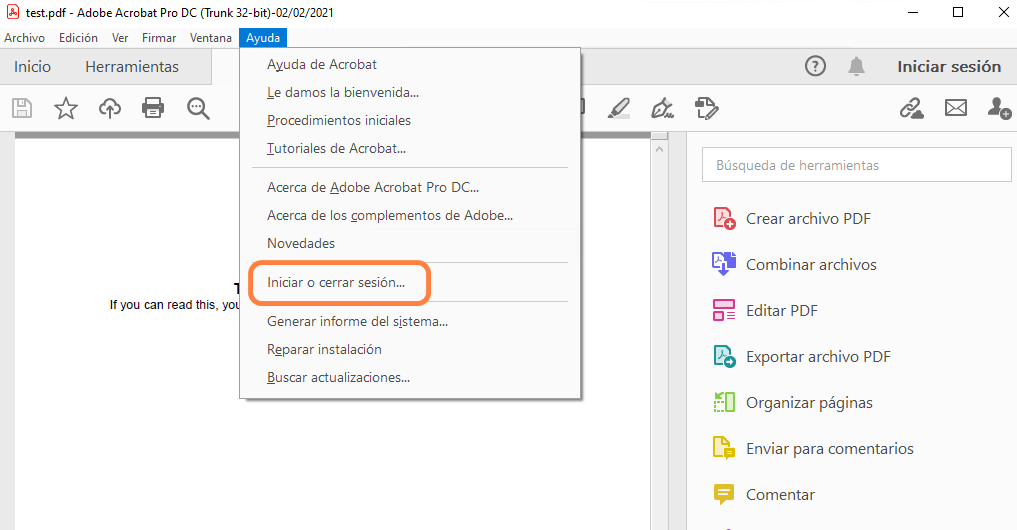Select the highlighter pen tool icon
This screenshot has width=1017, height=530.
point(619,108)
